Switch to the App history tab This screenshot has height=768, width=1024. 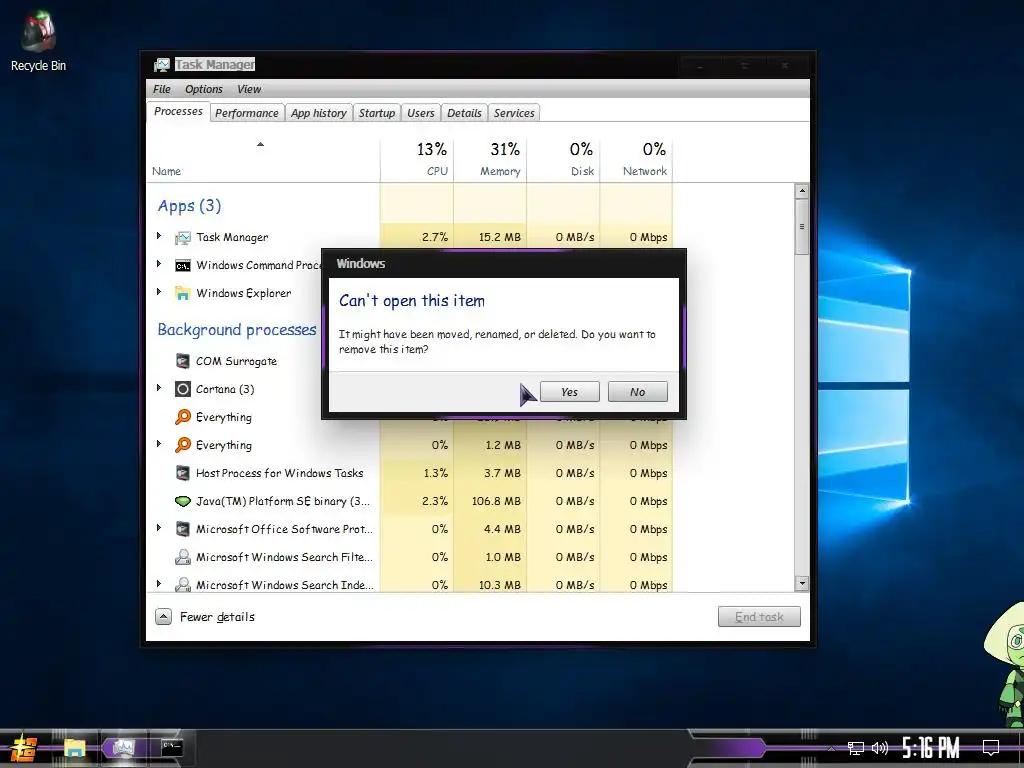point(319,113)
